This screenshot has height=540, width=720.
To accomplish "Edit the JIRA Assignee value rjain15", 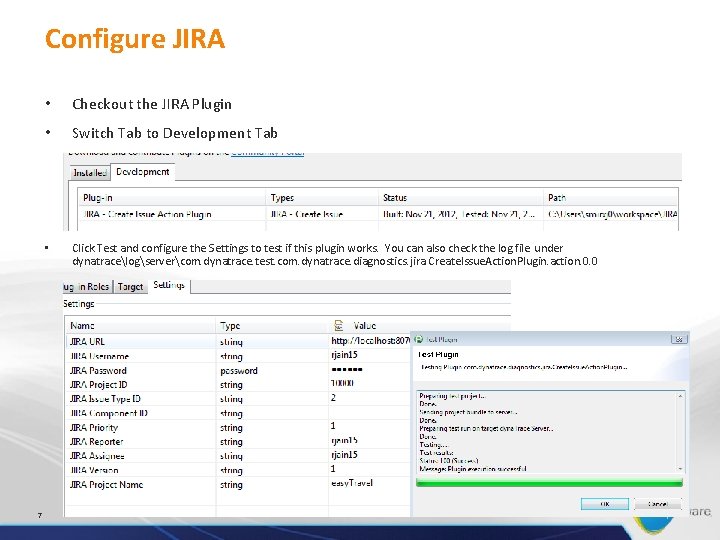I will point(344,455).
